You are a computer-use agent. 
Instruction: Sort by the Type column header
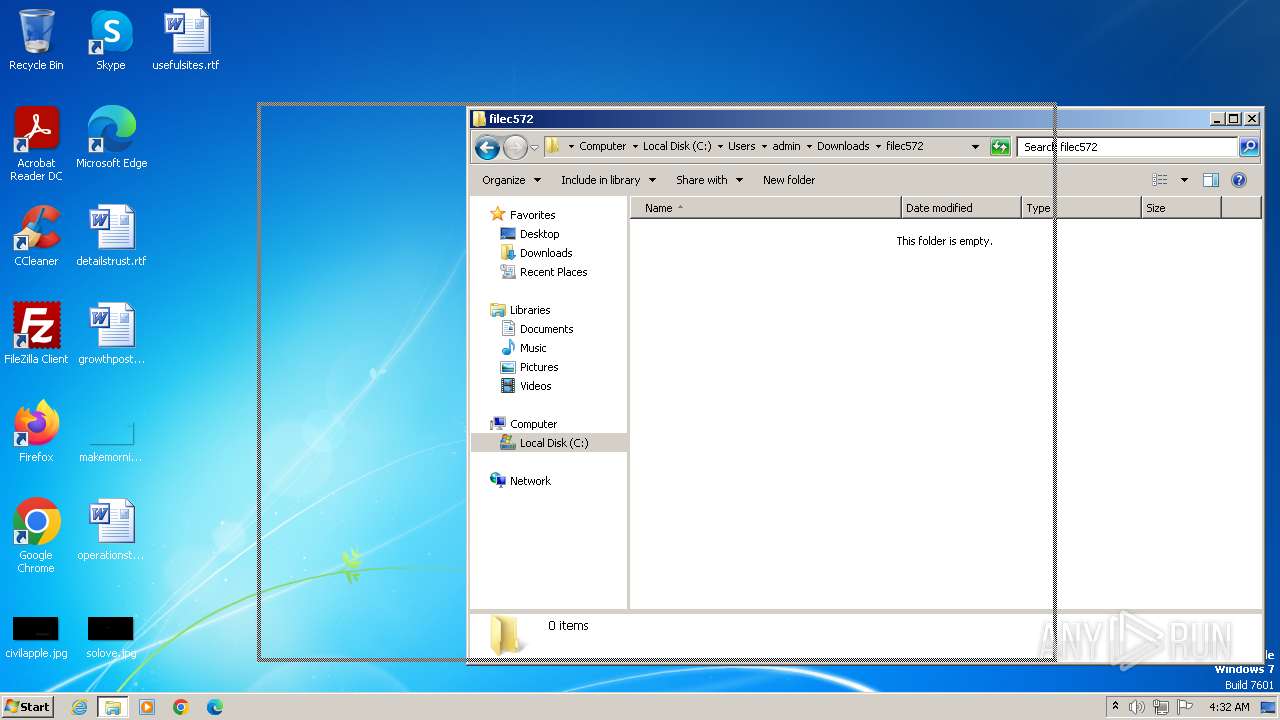(1081, 208)
